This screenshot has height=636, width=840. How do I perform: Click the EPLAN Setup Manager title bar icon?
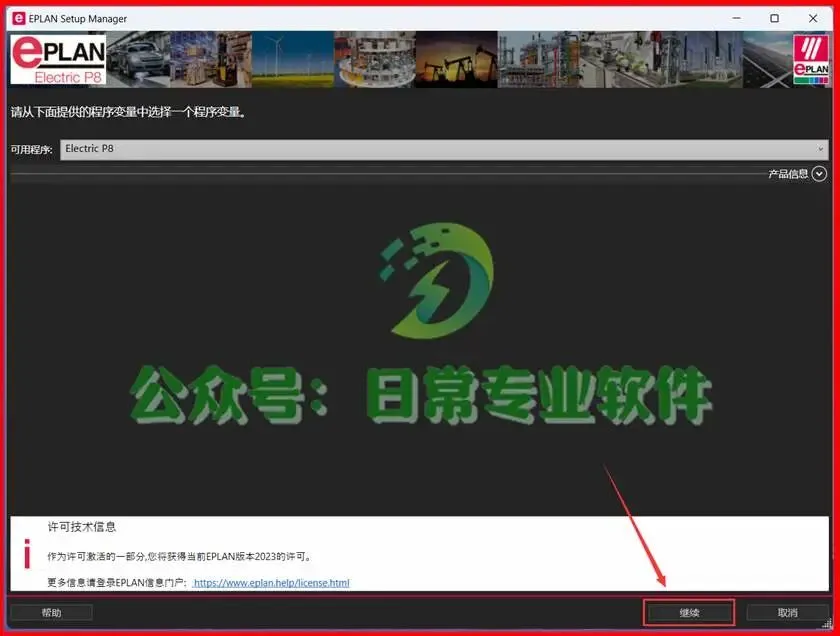(19, 18)
